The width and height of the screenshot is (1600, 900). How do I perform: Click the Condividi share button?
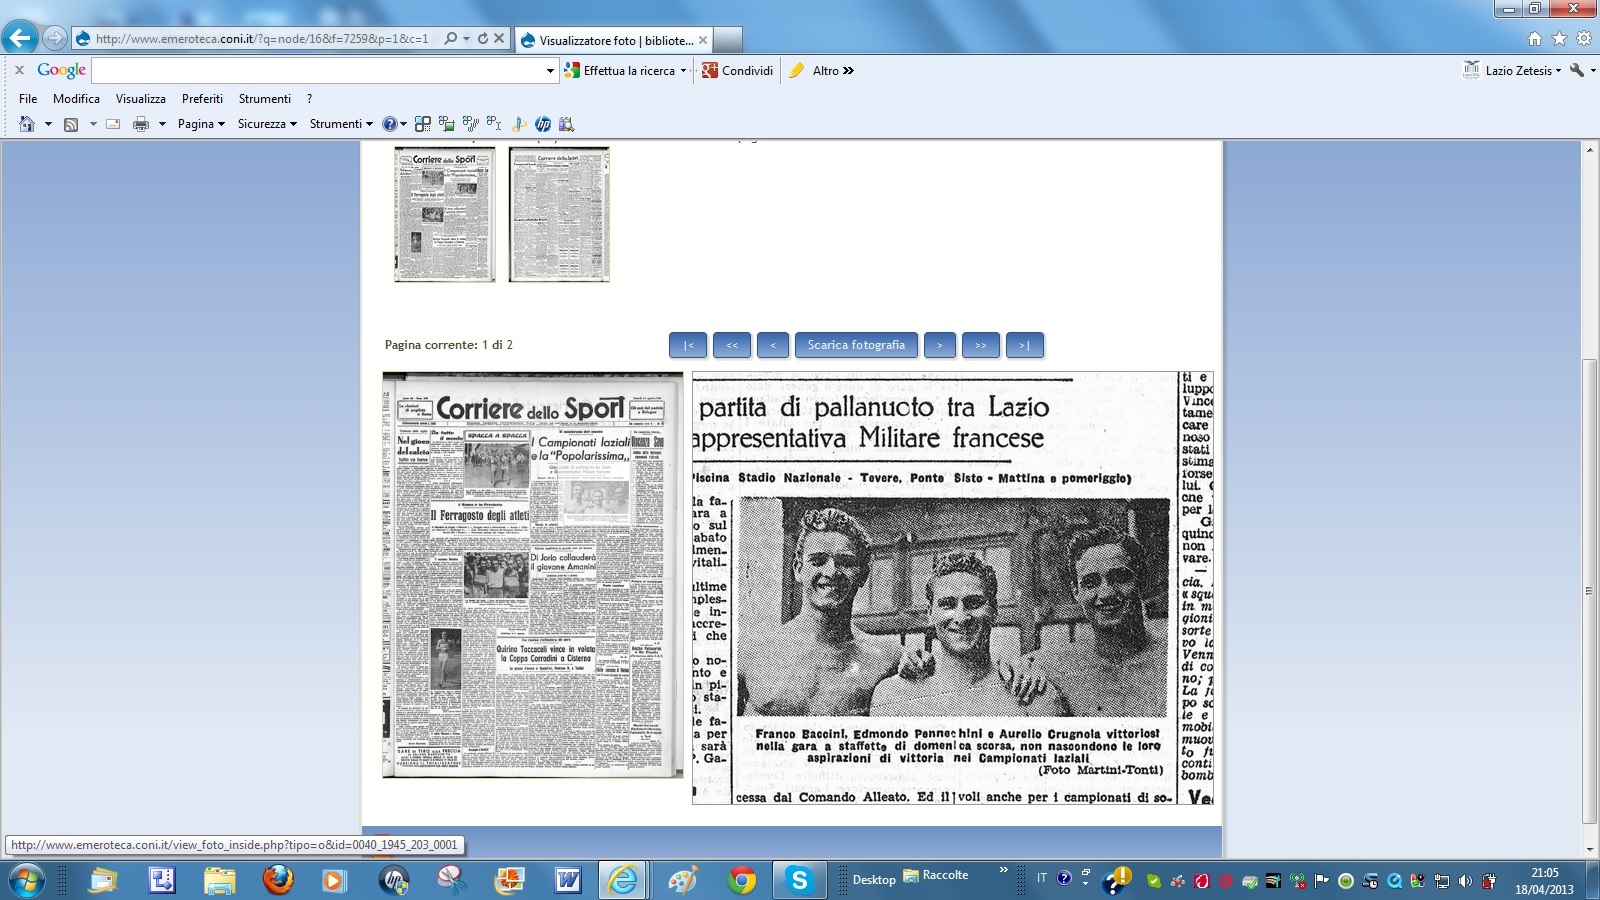click(738, 71)
